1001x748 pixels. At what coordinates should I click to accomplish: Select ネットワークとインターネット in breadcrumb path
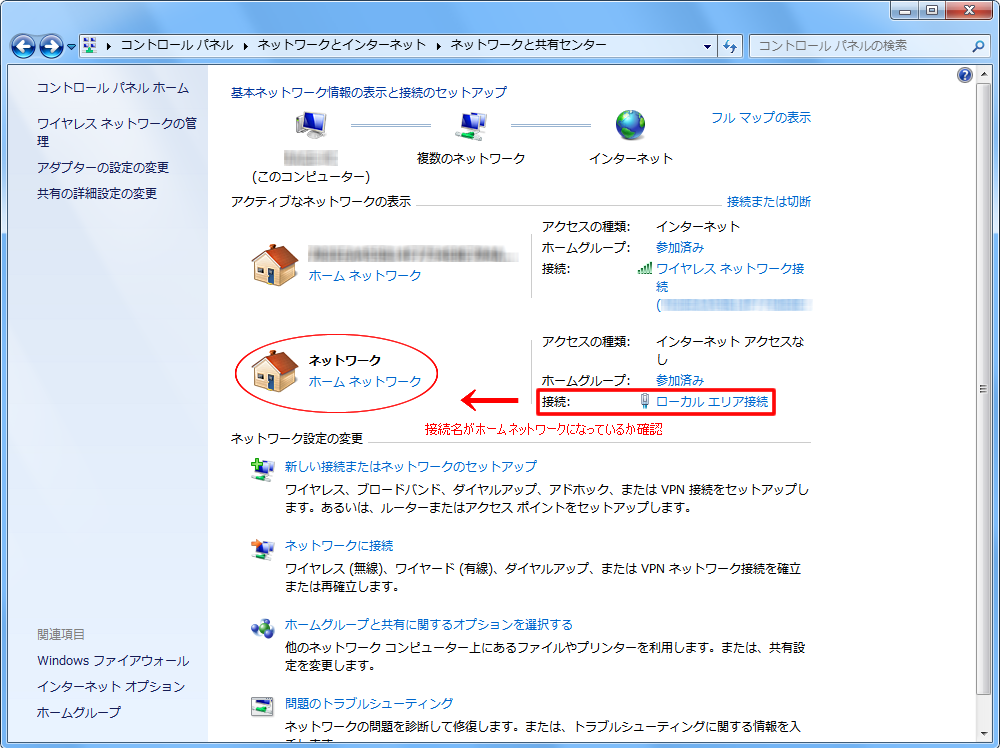[341, 46]
